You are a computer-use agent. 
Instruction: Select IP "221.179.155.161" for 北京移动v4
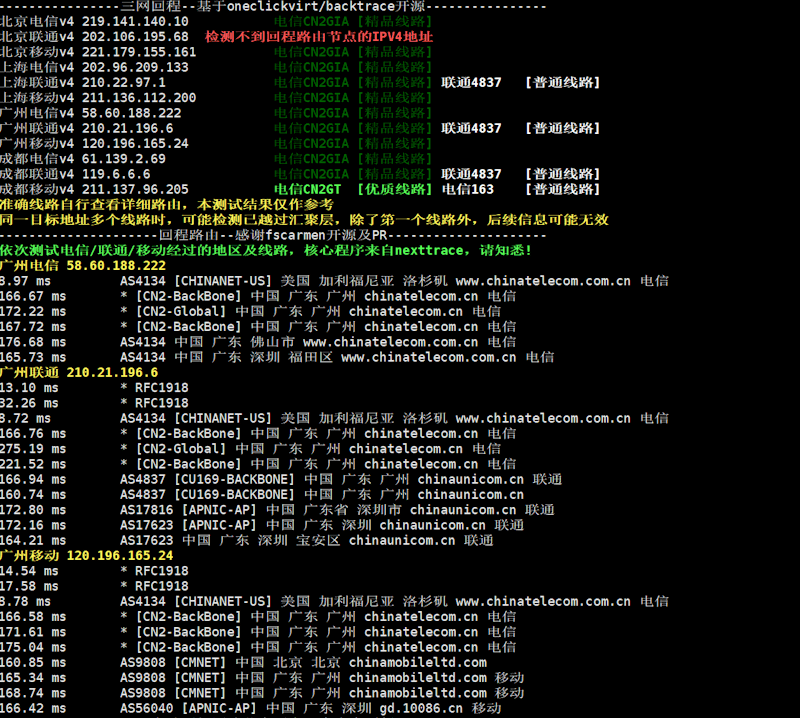(x=139, y=52)
